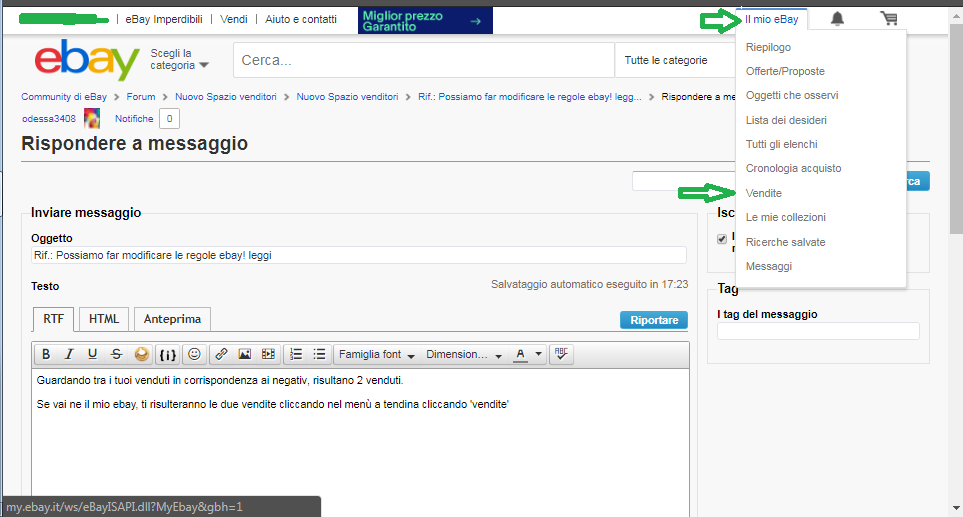Expand Scegli la categoria dropdown
Screen dimensions: 963x517
coord(179,60)
